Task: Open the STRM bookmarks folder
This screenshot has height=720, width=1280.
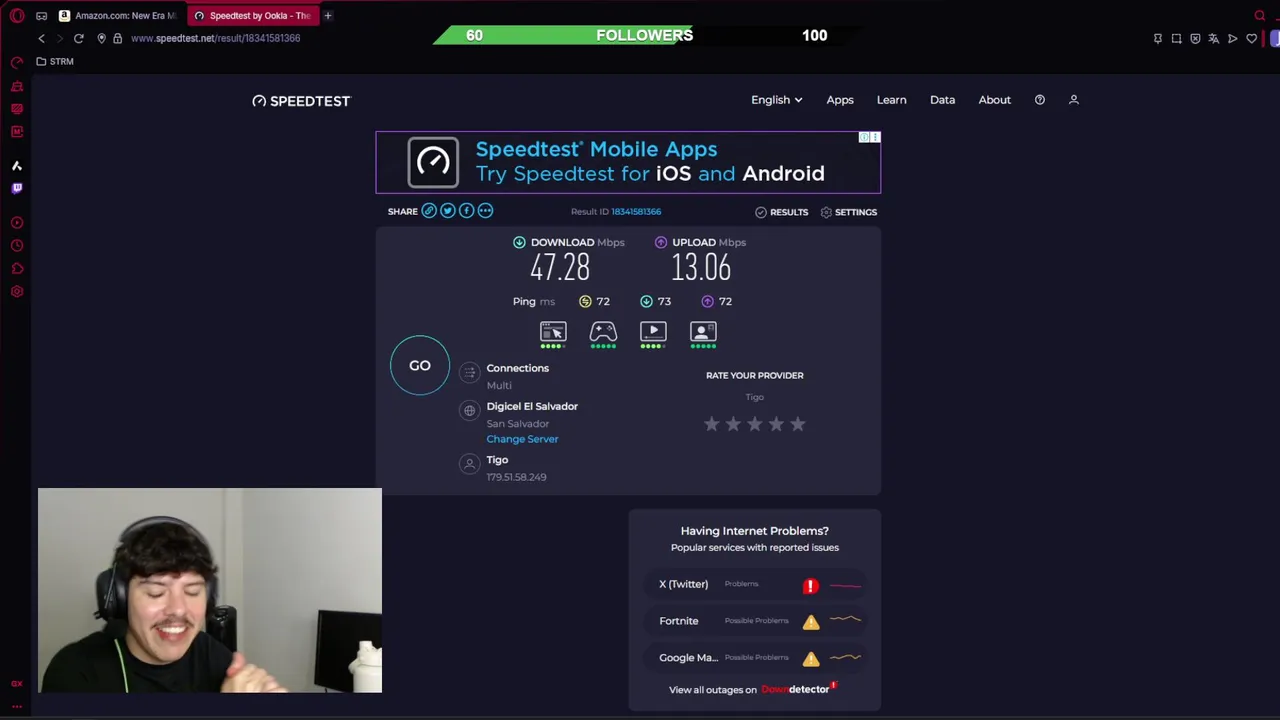Action: click(55, 61)
